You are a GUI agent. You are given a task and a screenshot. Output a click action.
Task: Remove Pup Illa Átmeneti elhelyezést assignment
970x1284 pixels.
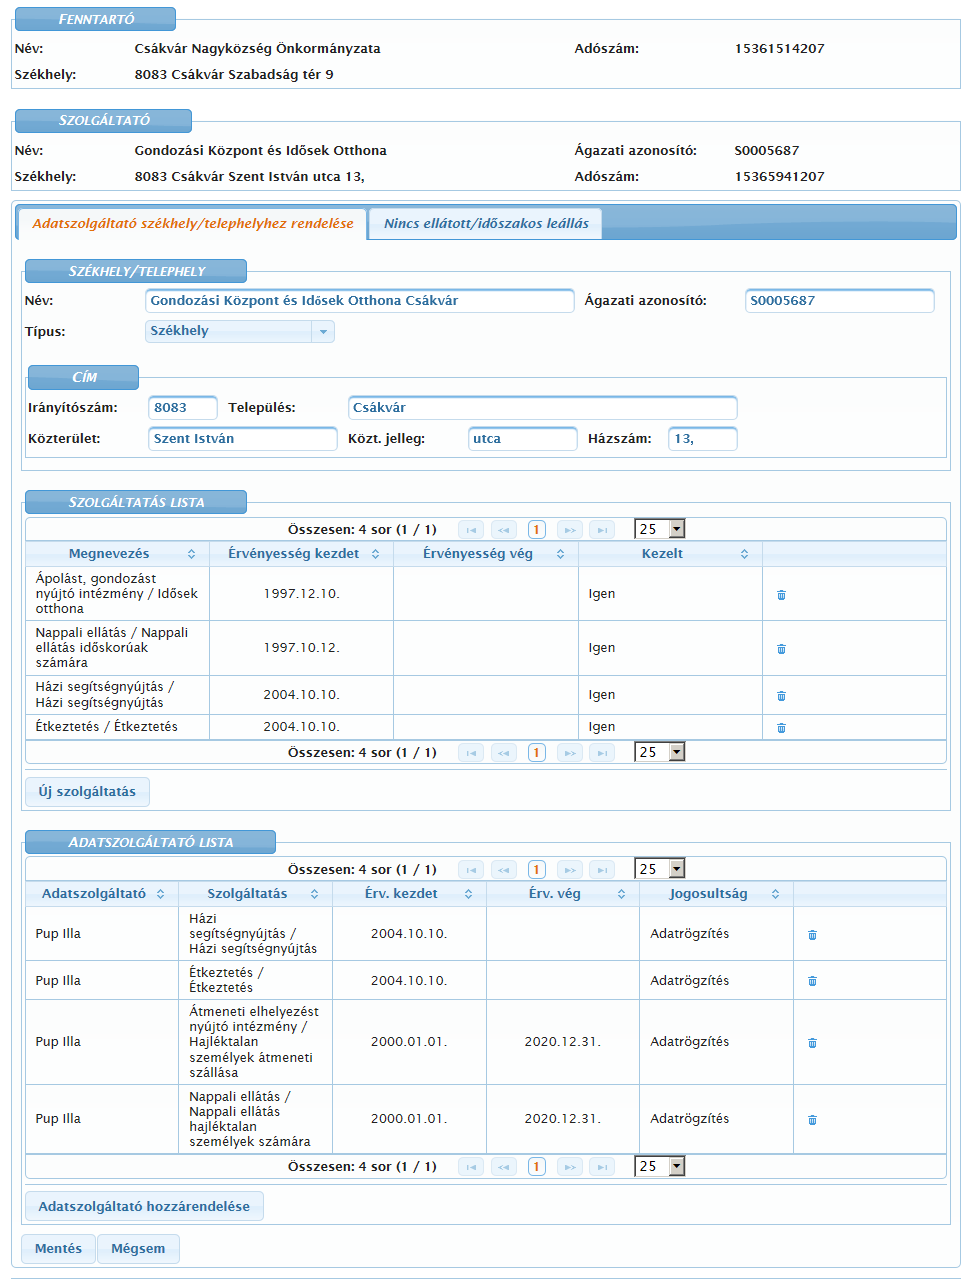pyautogui.click(x=812, y=1043)
